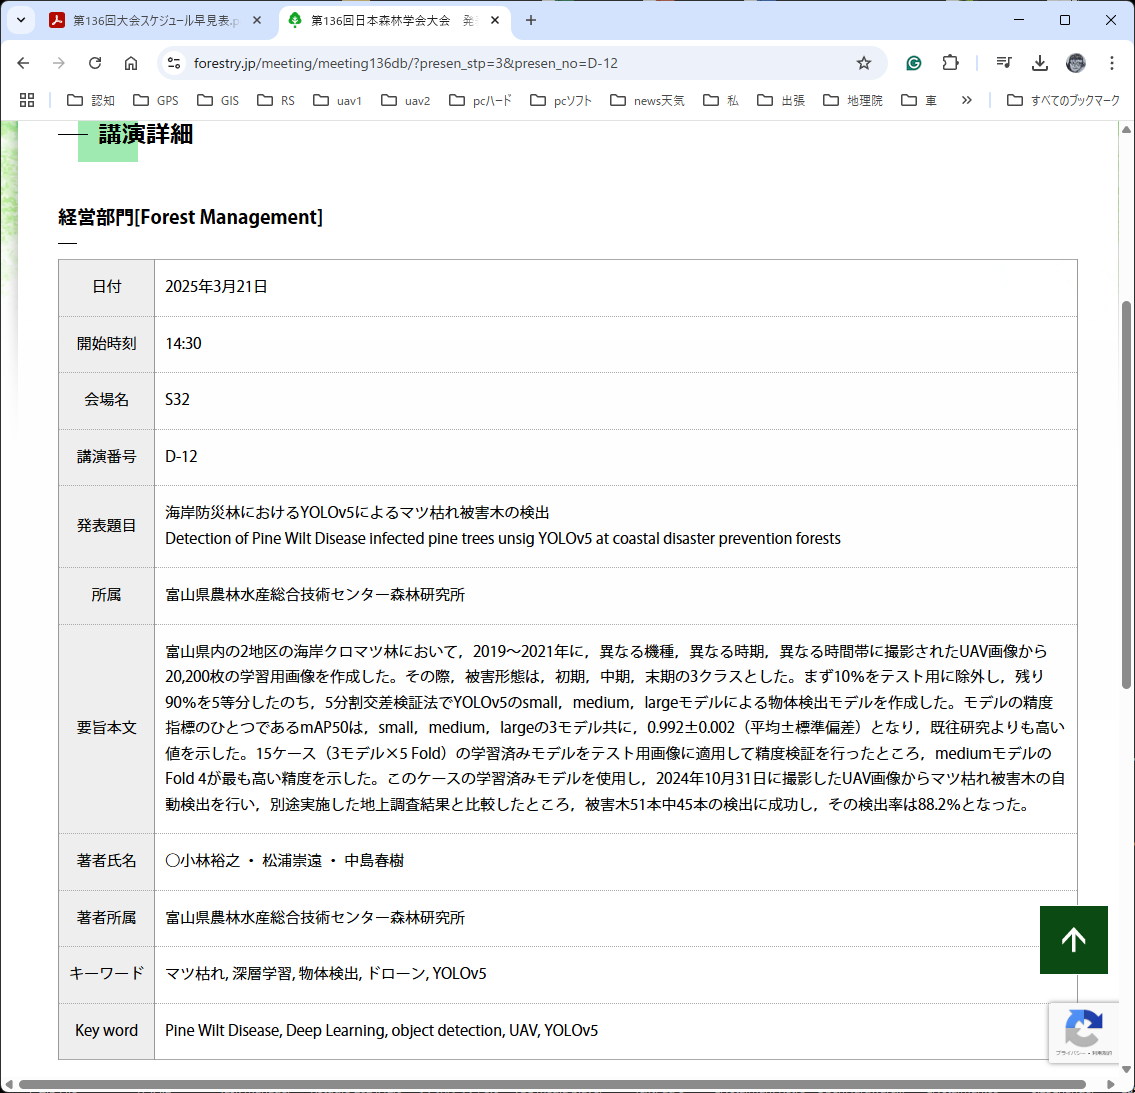Go forward to next page
The image size is (1135, 1093).
(59, 63)
